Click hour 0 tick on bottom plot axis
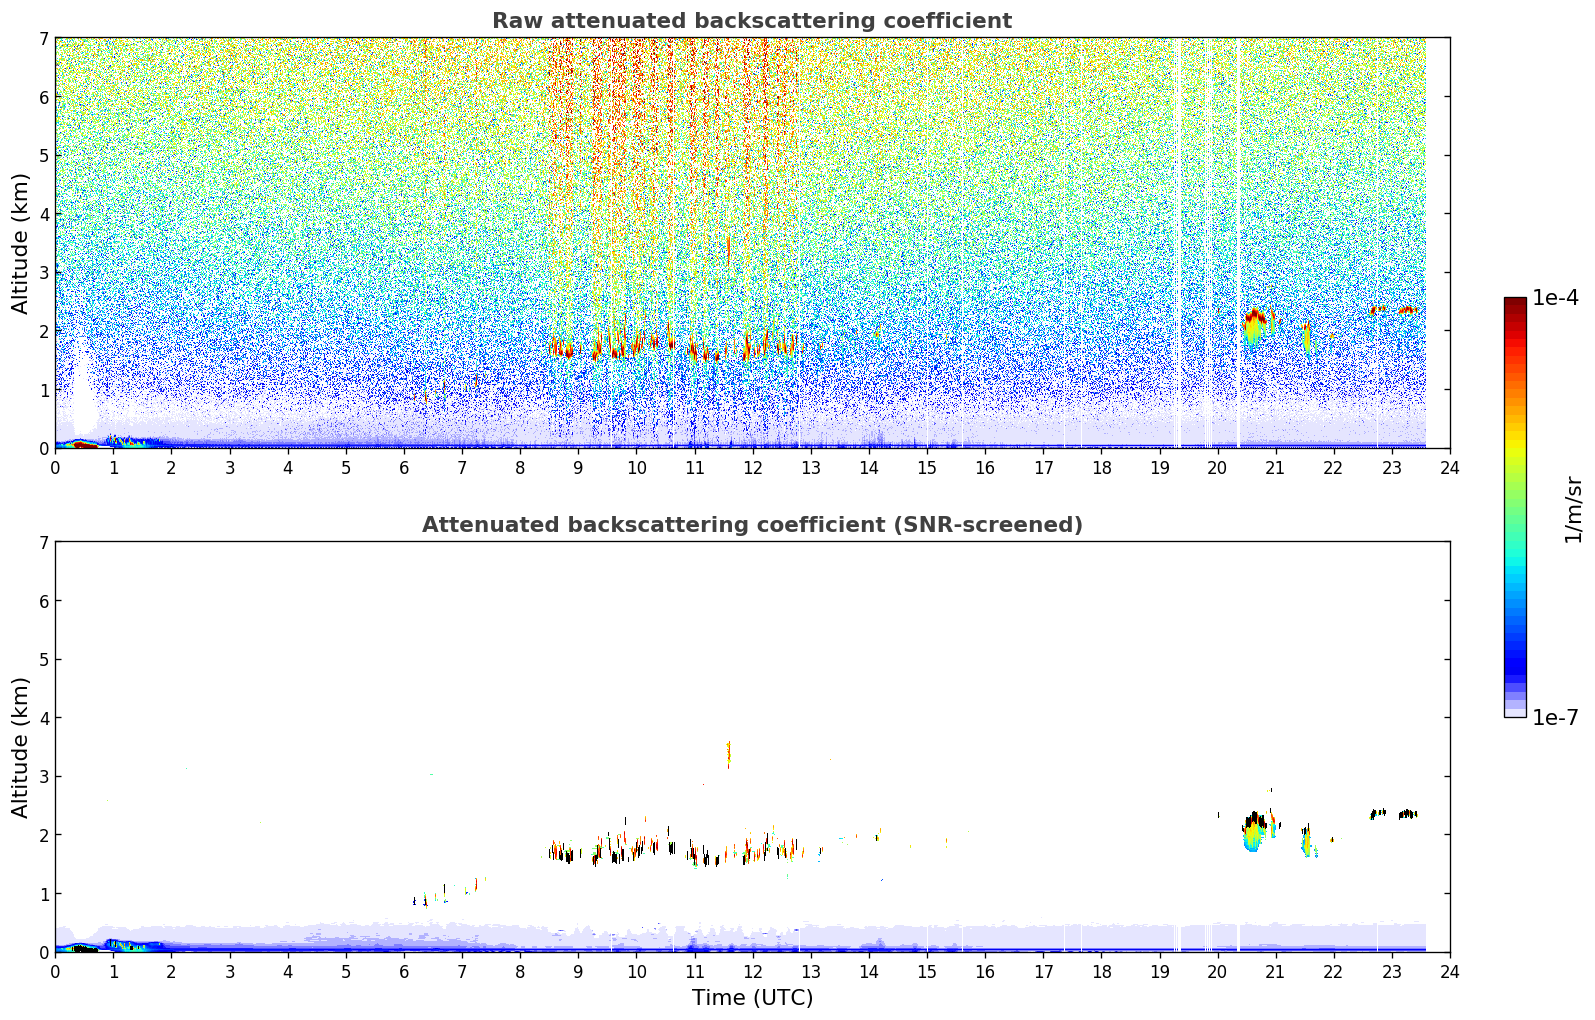The width and height of the screenshot is (1595, 1020). tap(55, 971)
